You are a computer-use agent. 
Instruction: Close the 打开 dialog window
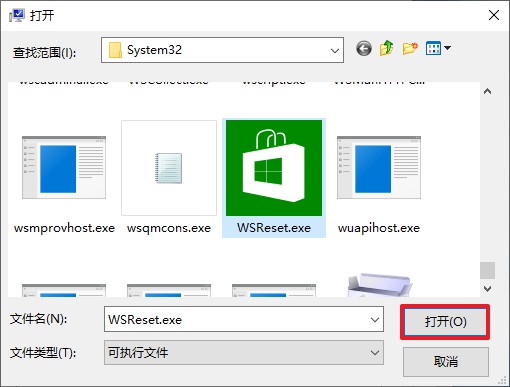pyautogui.click(x=494, y=15)
